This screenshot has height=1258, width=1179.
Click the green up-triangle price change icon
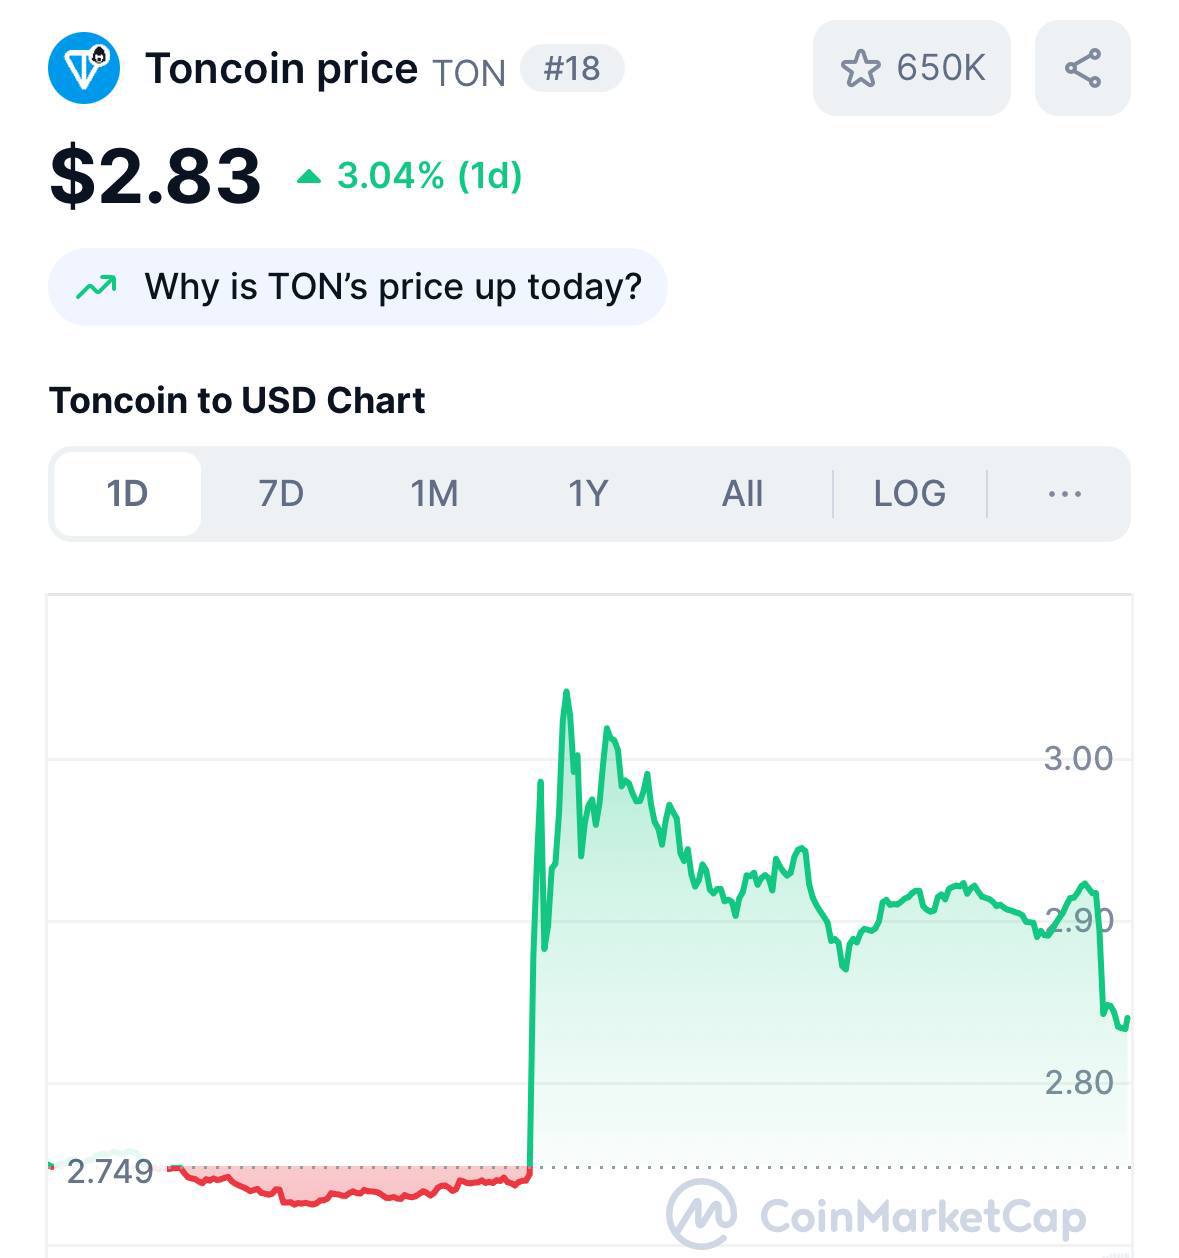click(309, 177)
